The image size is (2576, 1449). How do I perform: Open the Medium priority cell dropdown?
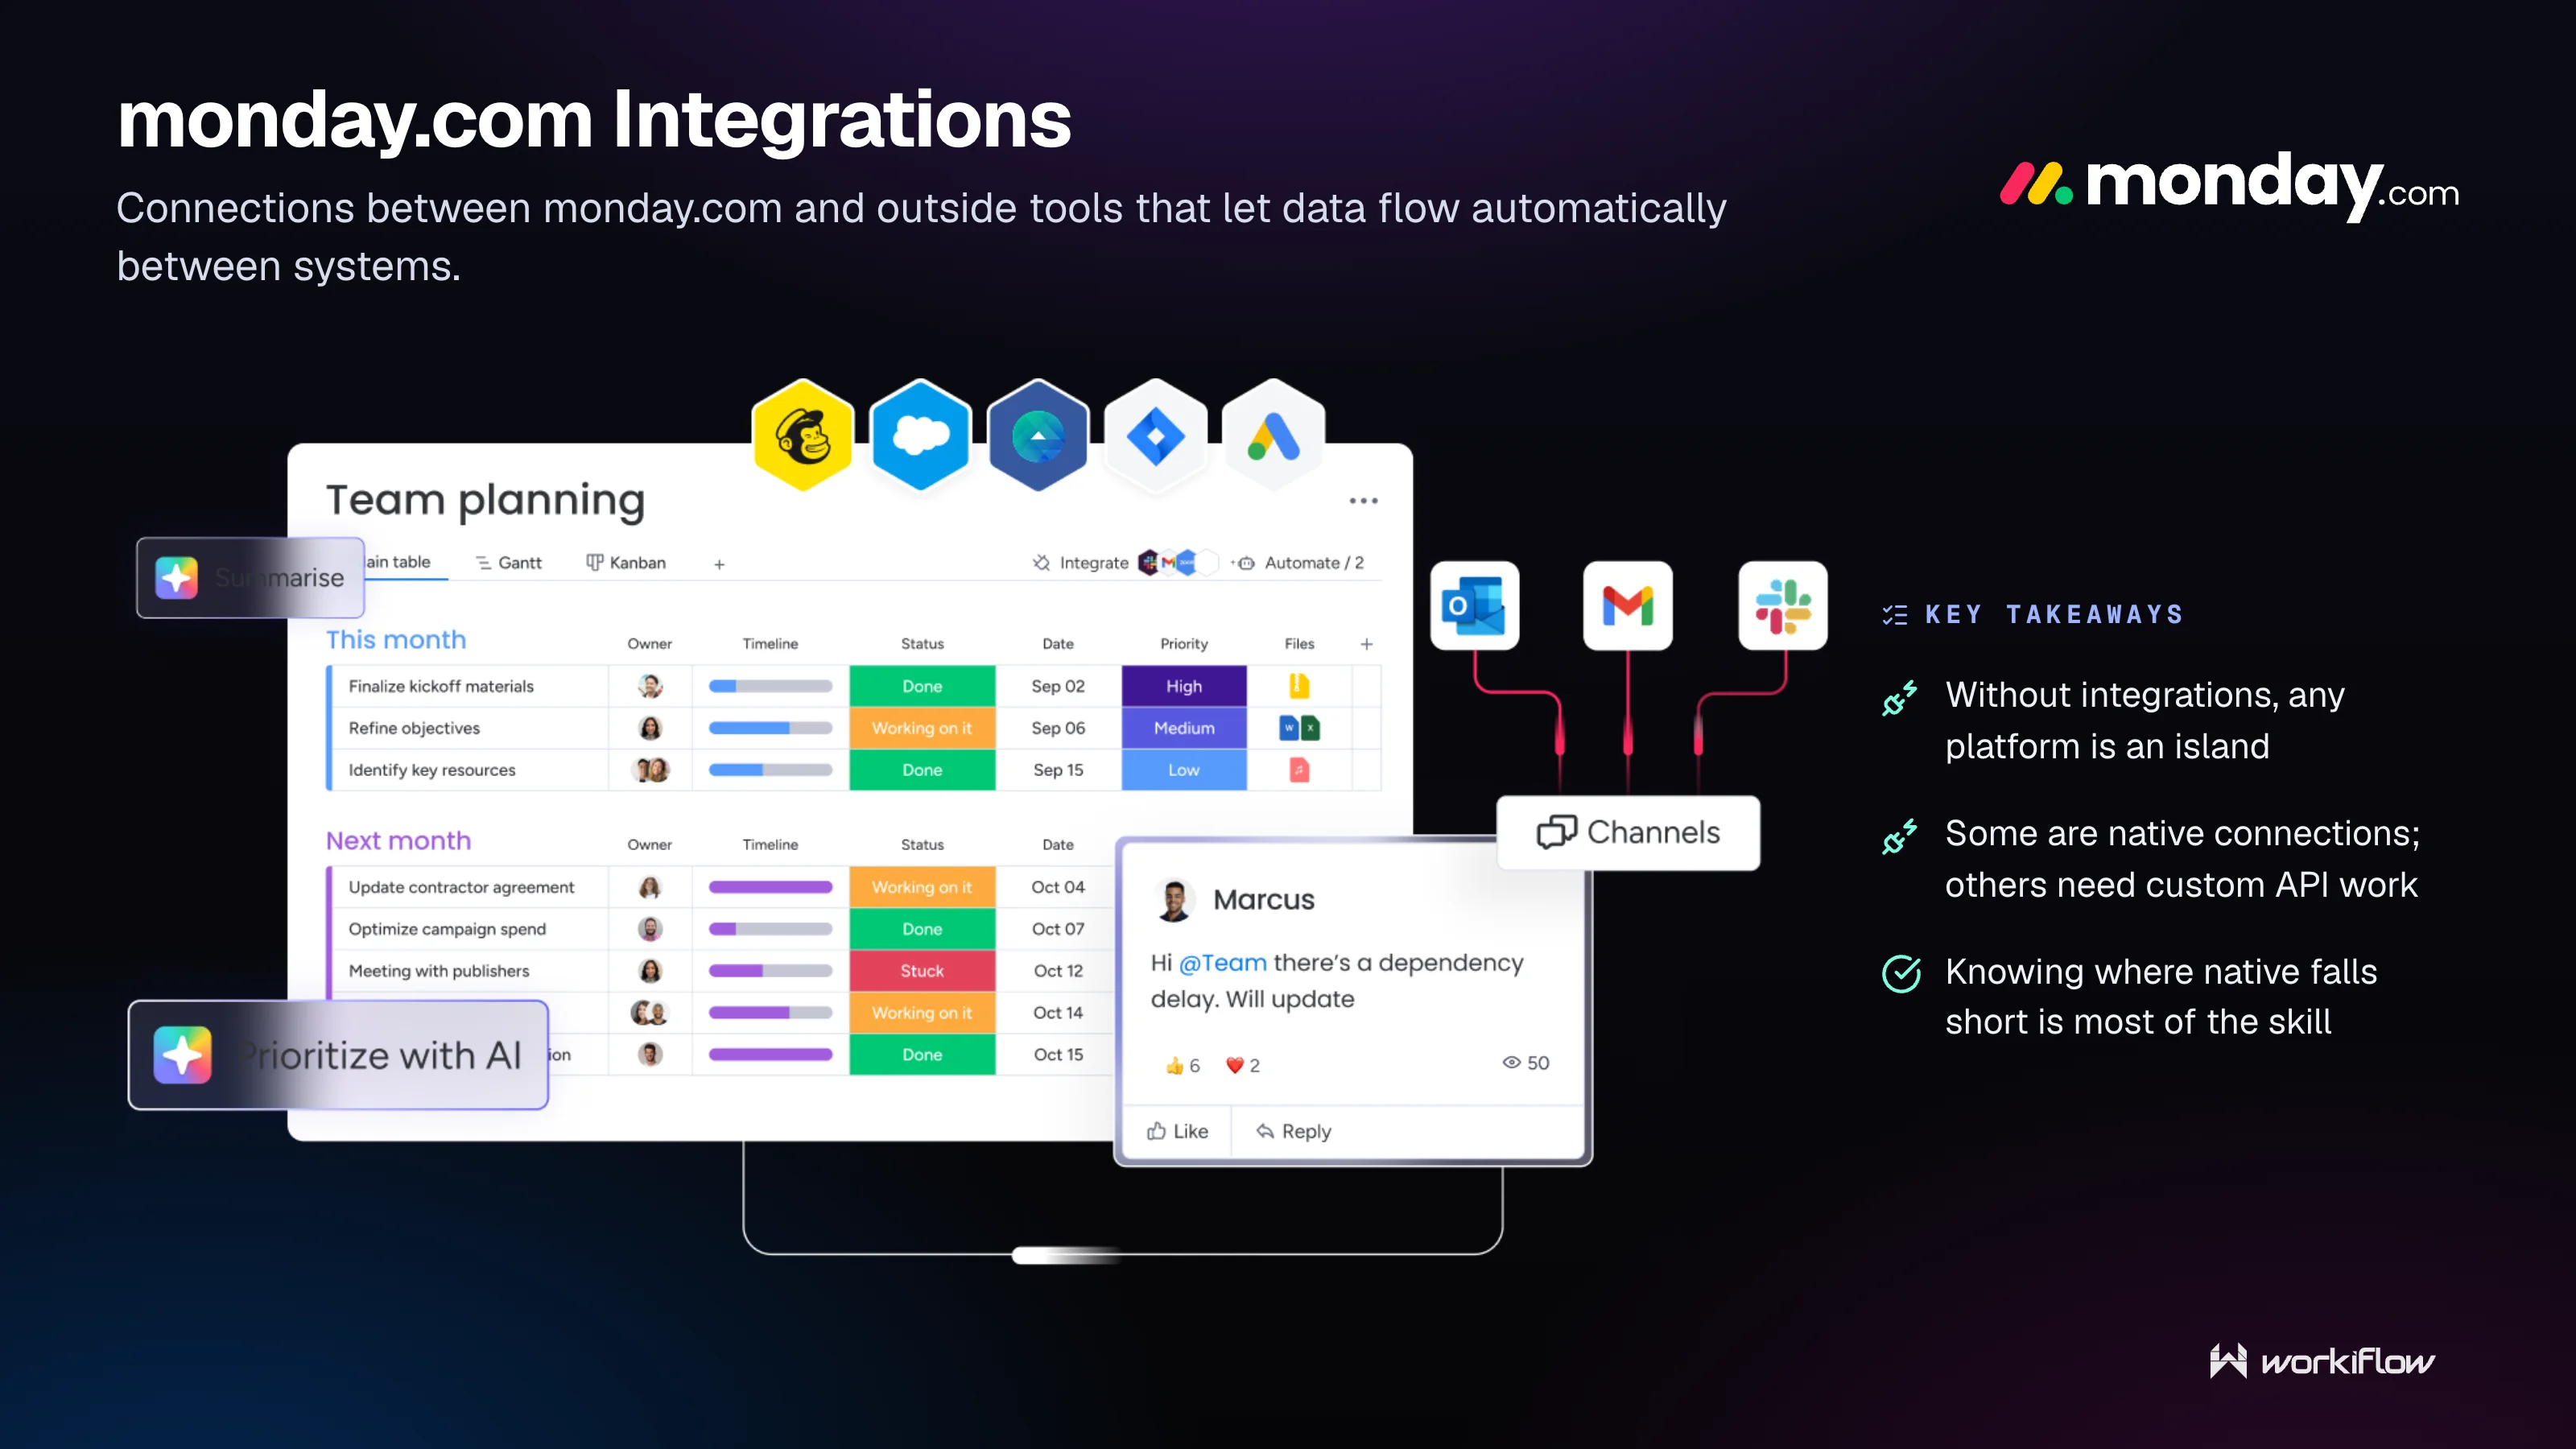point(1184,728)
